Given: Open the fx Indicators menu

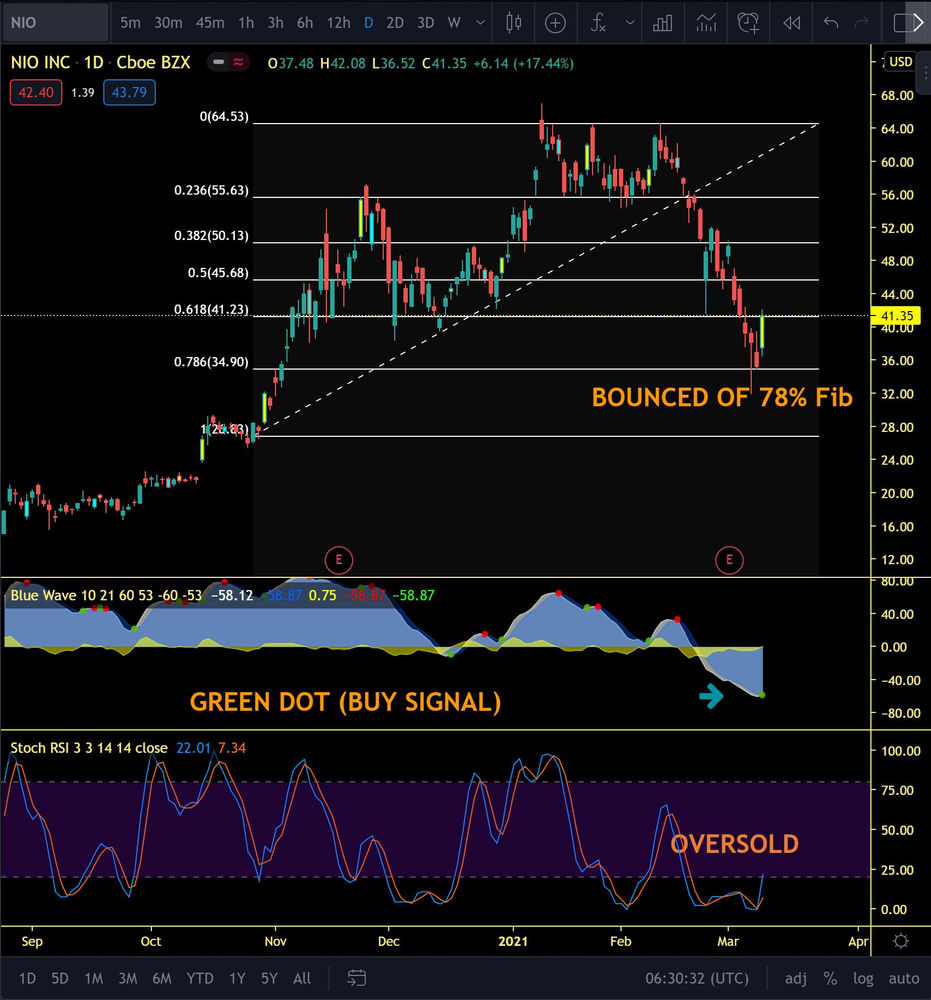Looking at the screenshot, I should click(x=598, y=23).
